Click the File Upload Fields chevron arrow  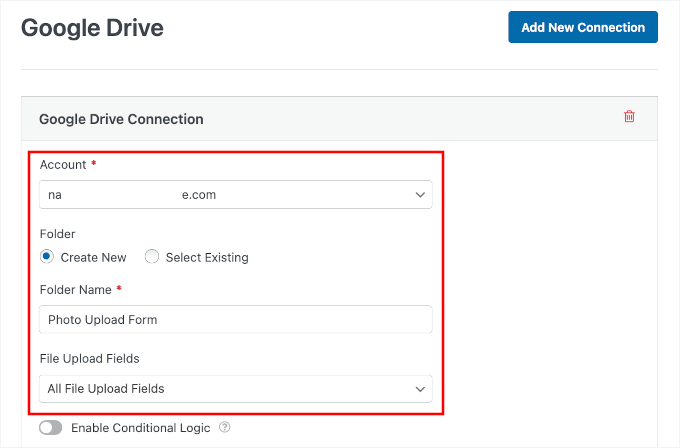click(x=420, y=388)
